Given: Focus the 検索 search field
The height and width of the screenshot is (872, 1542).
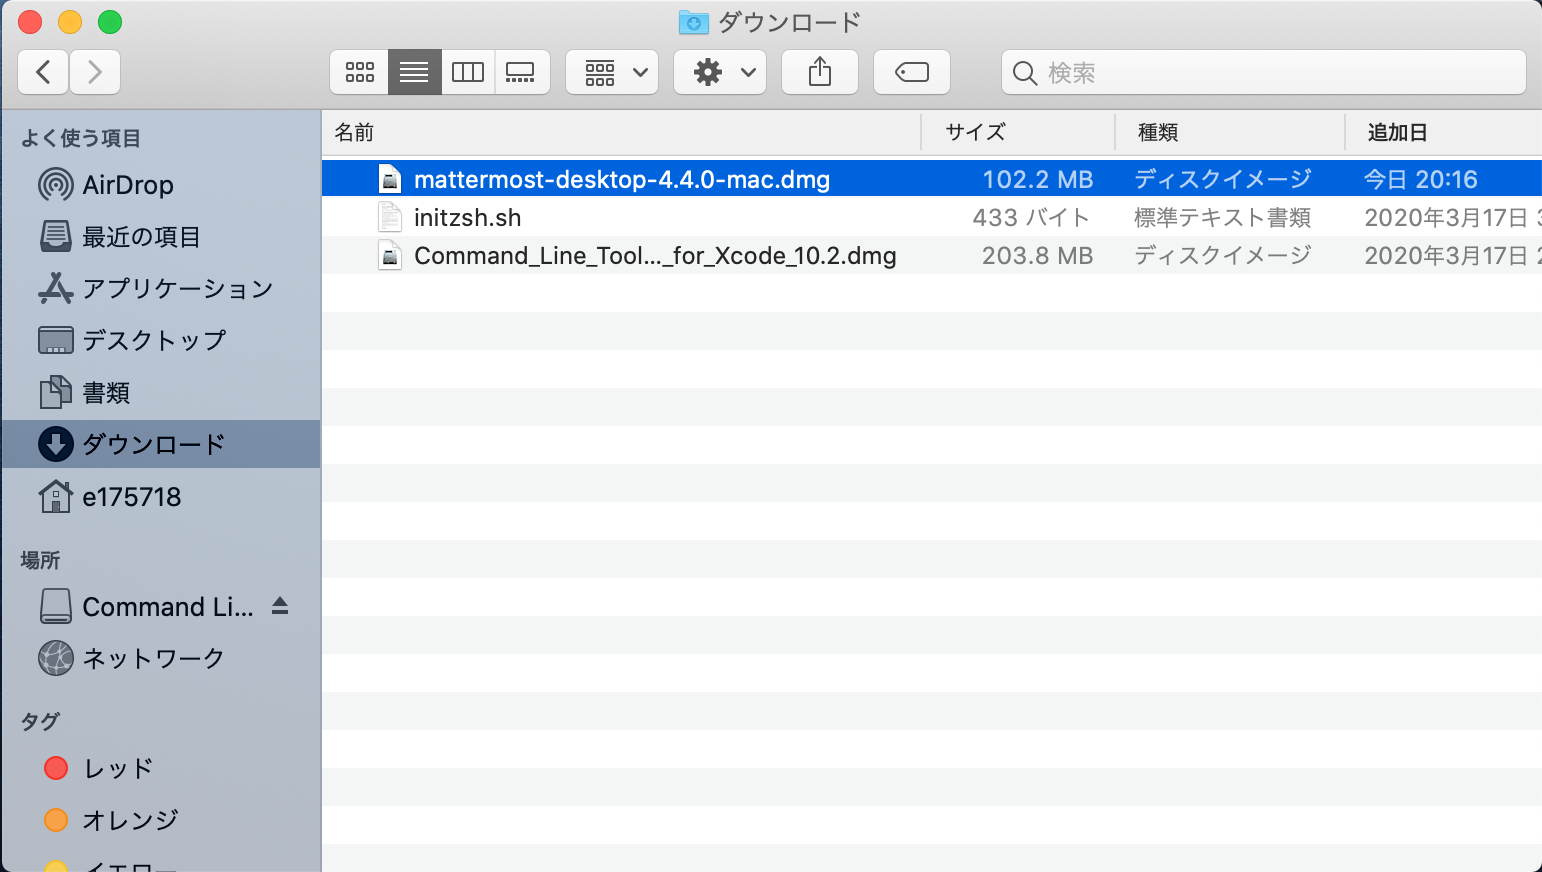Looking at the screenshot, I should 1264,72.
